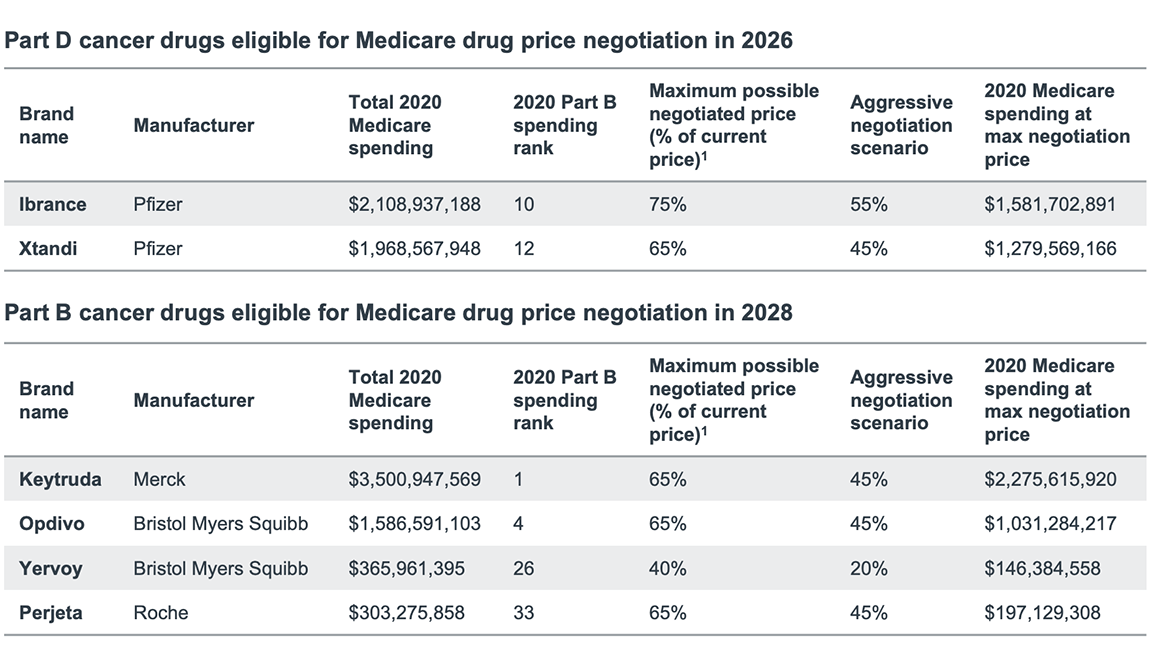Click Yervoy's 40% maximum negotiated price
Image resolution: width=1152 pixels, height=666 pixels.
(668, 568)
